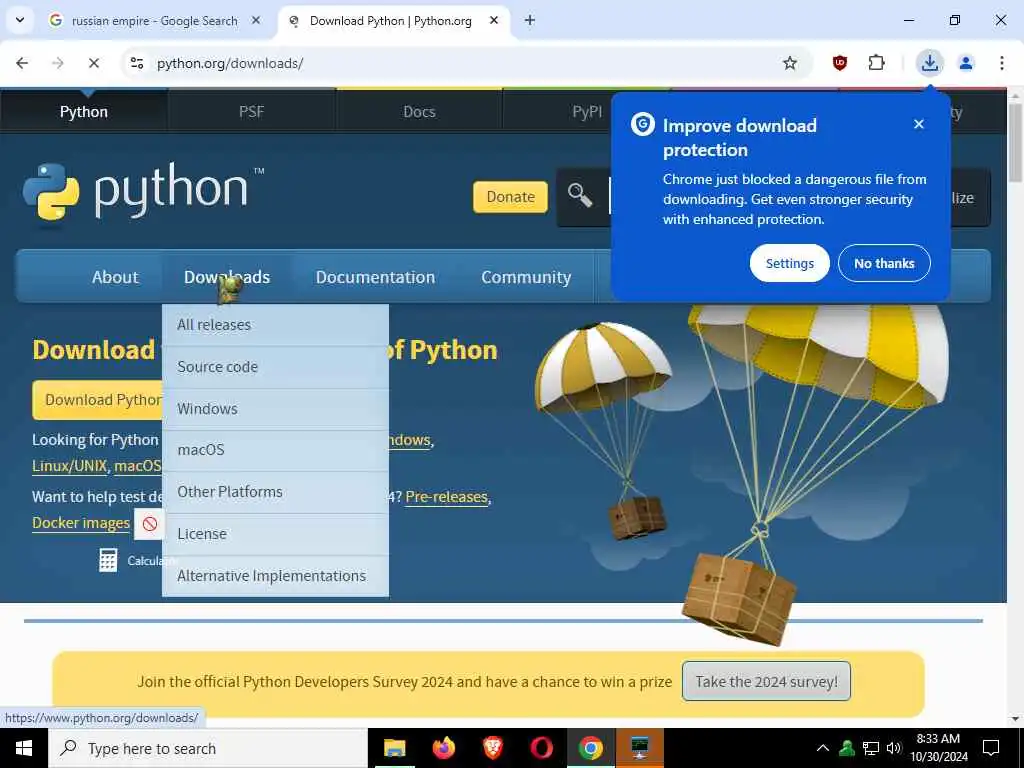Screen dimensions: 1024x768
Task: Open the Chrome profile avatar icon
Action: tap(966, 63)
